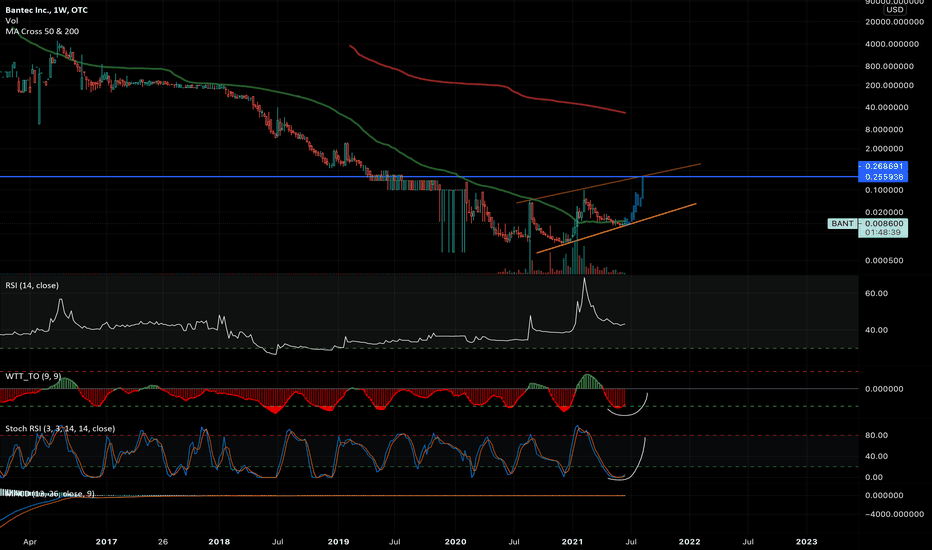The height and width of the screenshot is (550, 932).
Task: Click the 01:48:39 countdown timer
Action: click(x=883, y=232)
